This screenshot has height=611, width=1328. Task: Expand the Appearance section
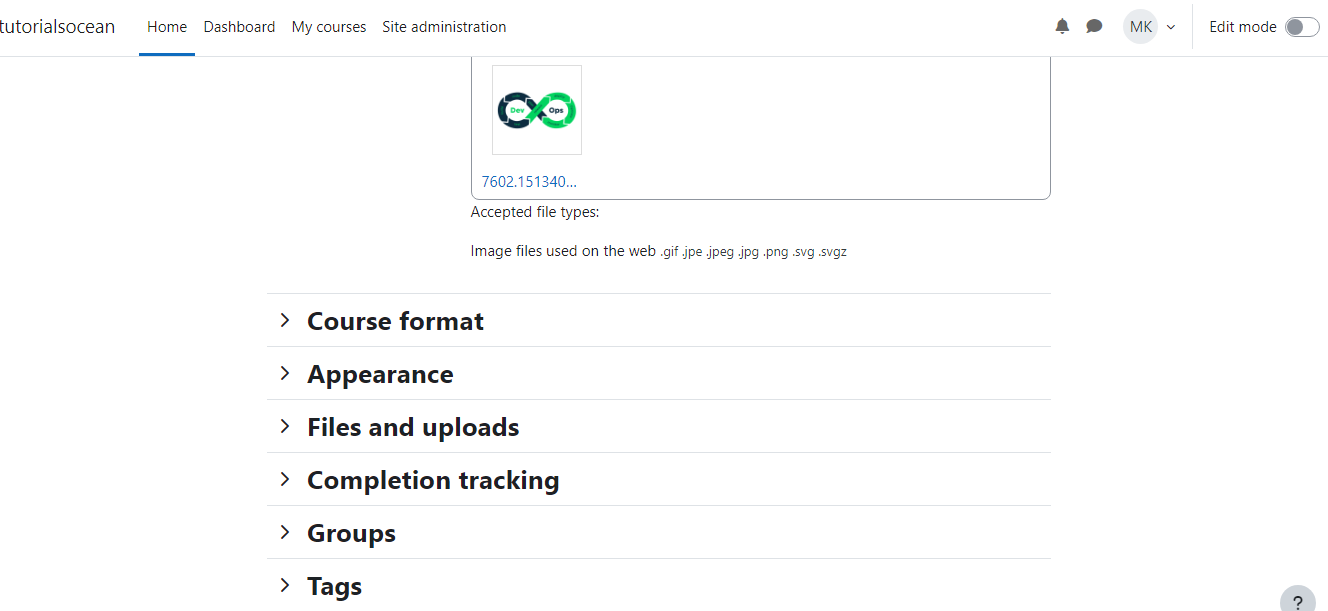pos(380,374)
